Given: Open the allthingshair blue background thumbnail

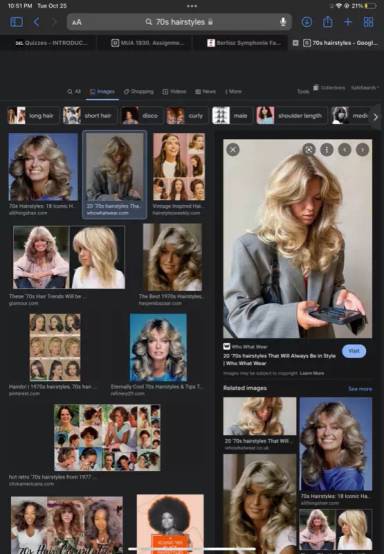Looking at the screenshot, I should click(x=43, y=167).
